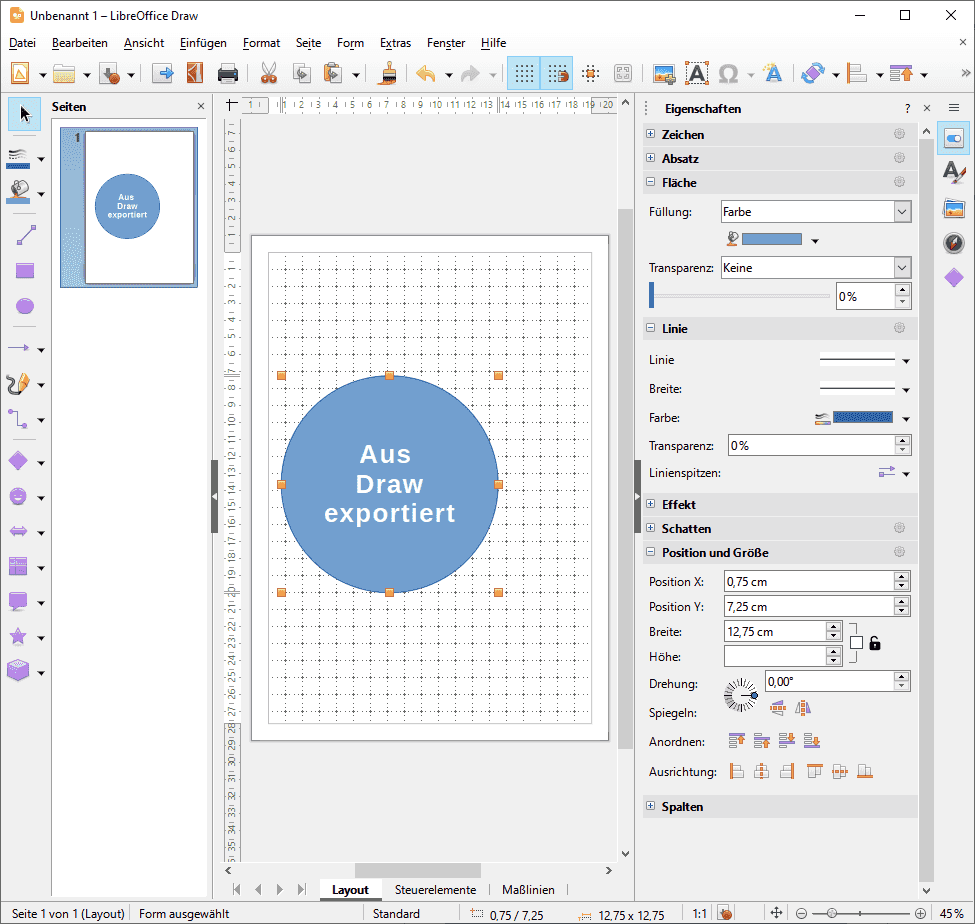Open the Einfügen menu
Screen dimensions: 975x924
click(203, 43)
